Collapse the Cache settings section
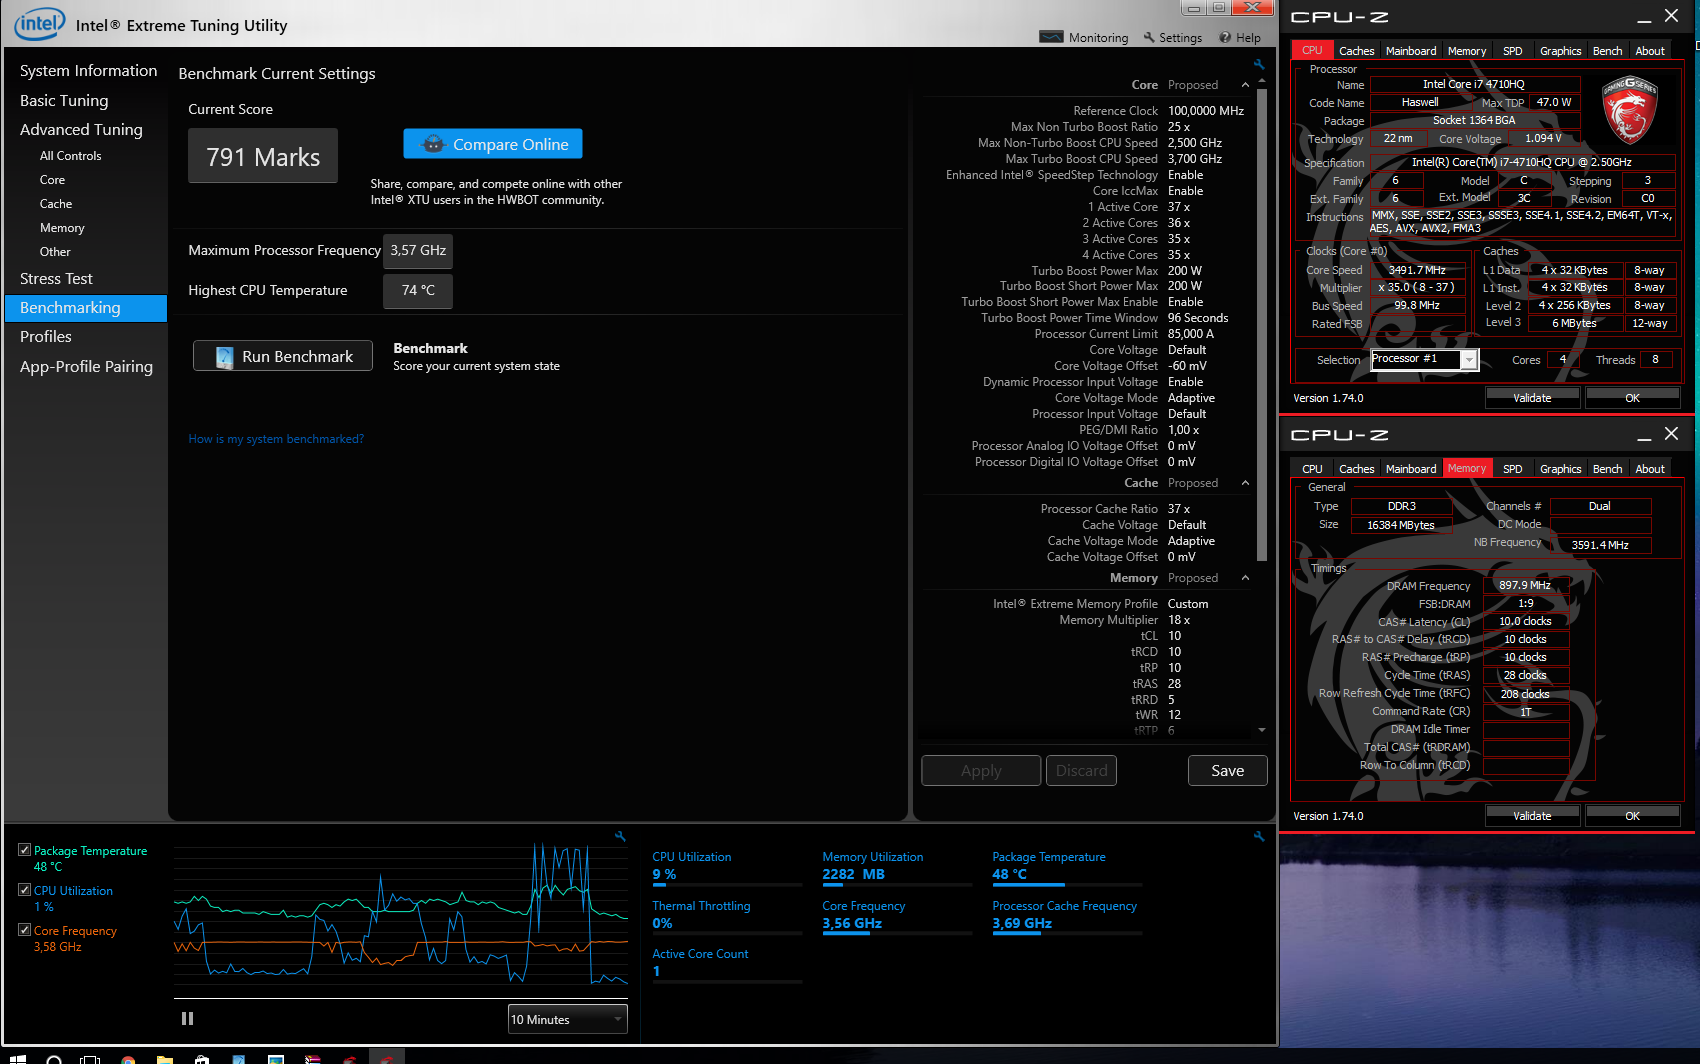This screenshot has height=1064, width=1700. (x=1245, y=483)
